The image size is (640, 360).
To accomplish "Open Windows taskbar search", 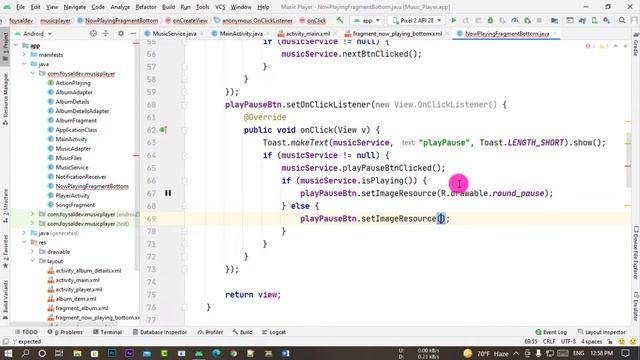I will tap(25, 353).
